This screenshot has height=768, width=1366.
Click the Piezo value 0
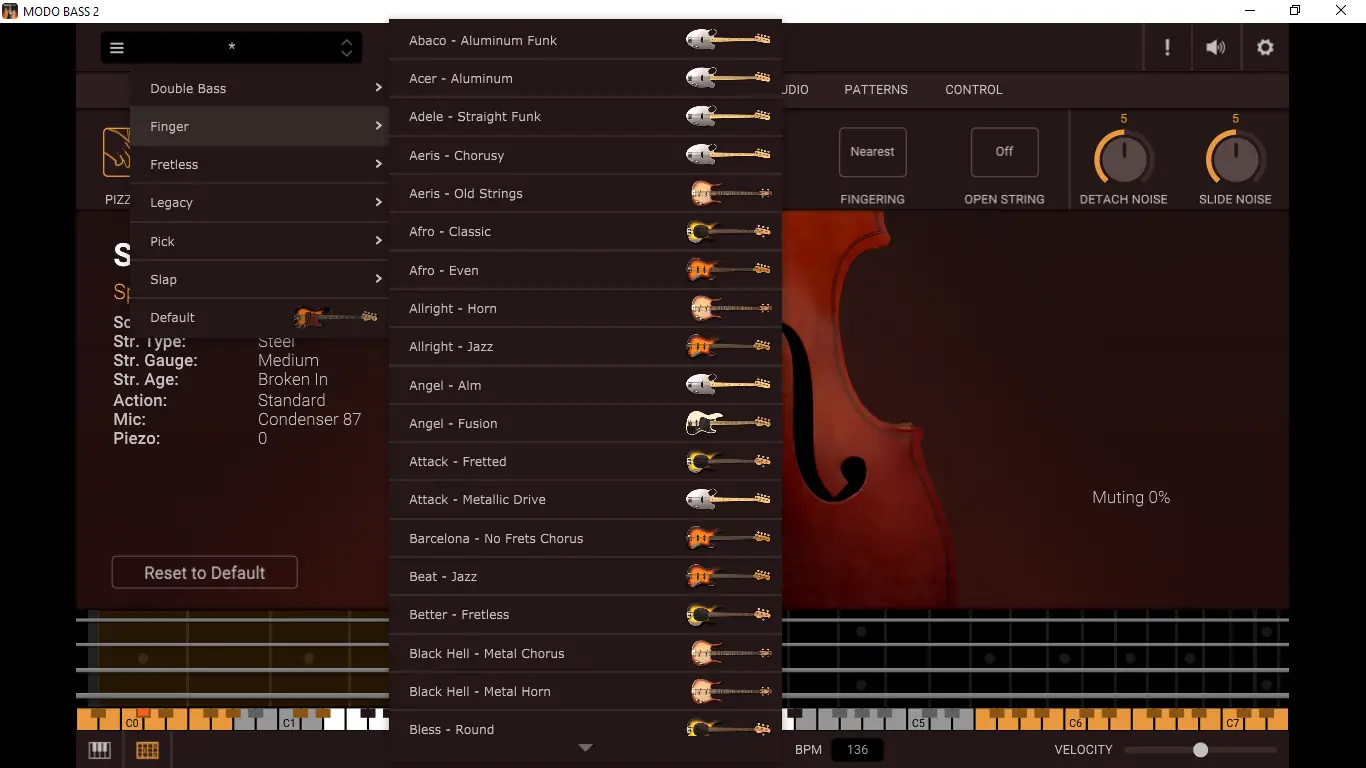coord(262,439)
